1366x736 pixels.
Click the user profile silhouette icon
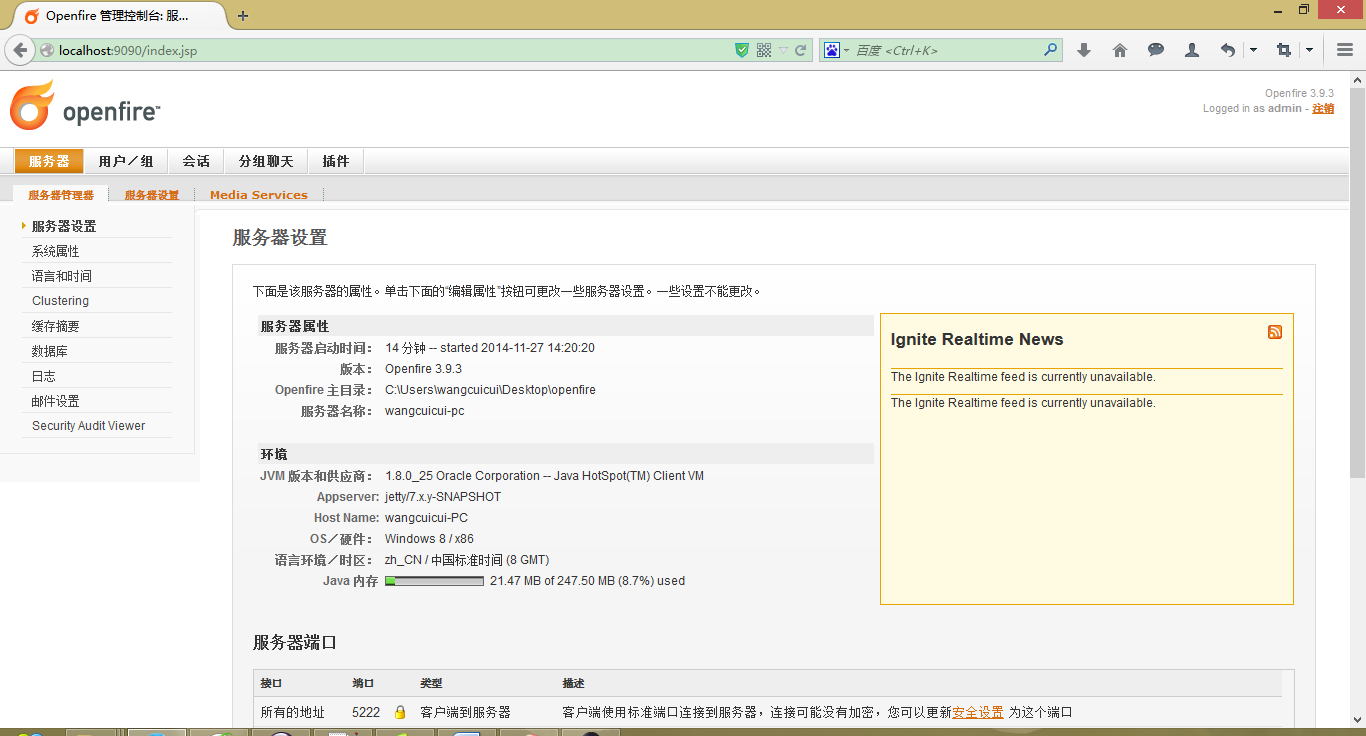coord(1192,50)
